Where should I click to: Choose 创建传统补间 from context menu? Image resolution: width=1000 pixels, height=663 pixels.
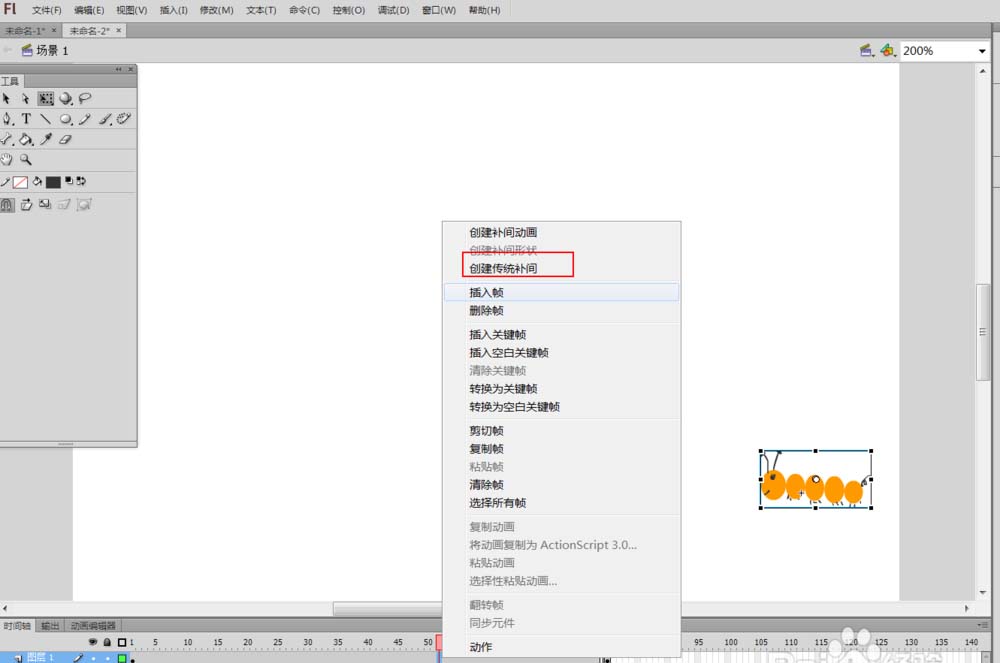561,268
